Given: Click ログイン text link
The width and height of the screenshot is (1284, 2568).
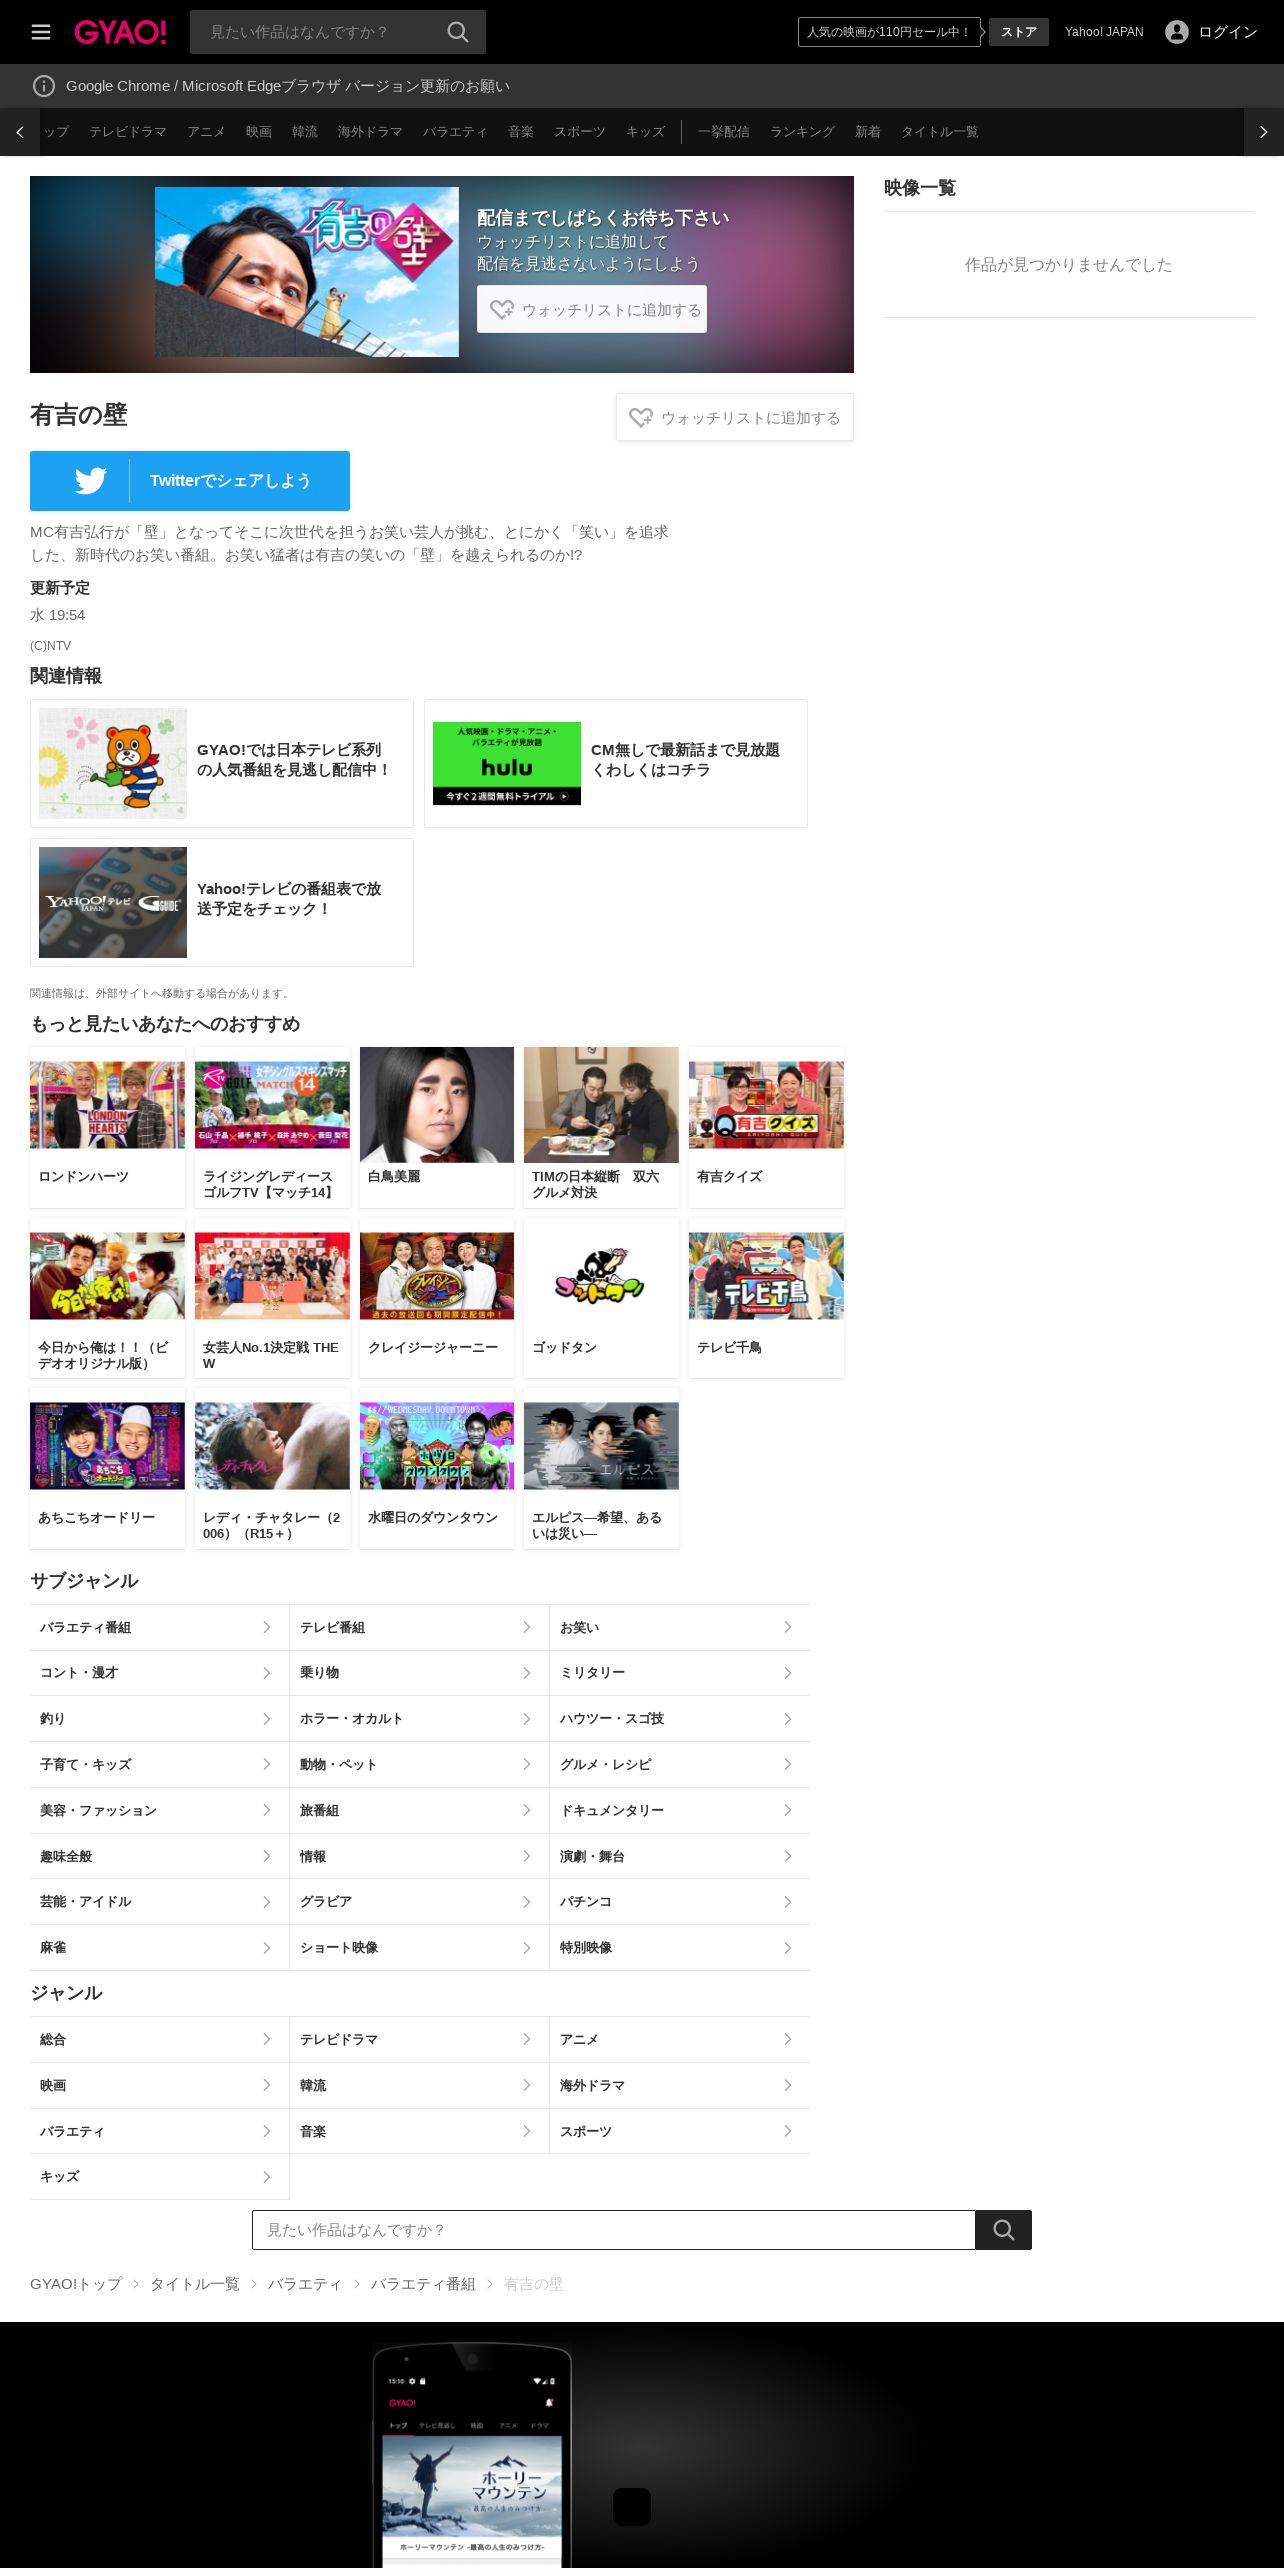Looking at the screenshot, I should point(1228,32).
